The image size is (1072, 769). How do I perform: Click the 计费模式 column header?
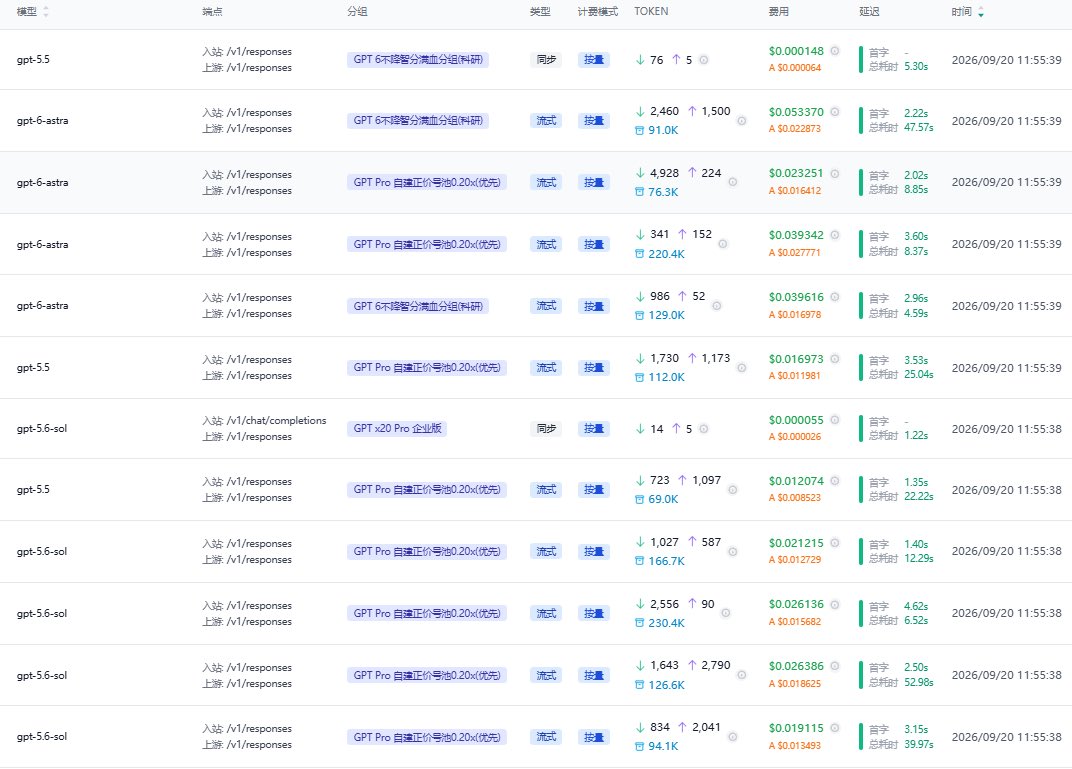coord(598,12)
